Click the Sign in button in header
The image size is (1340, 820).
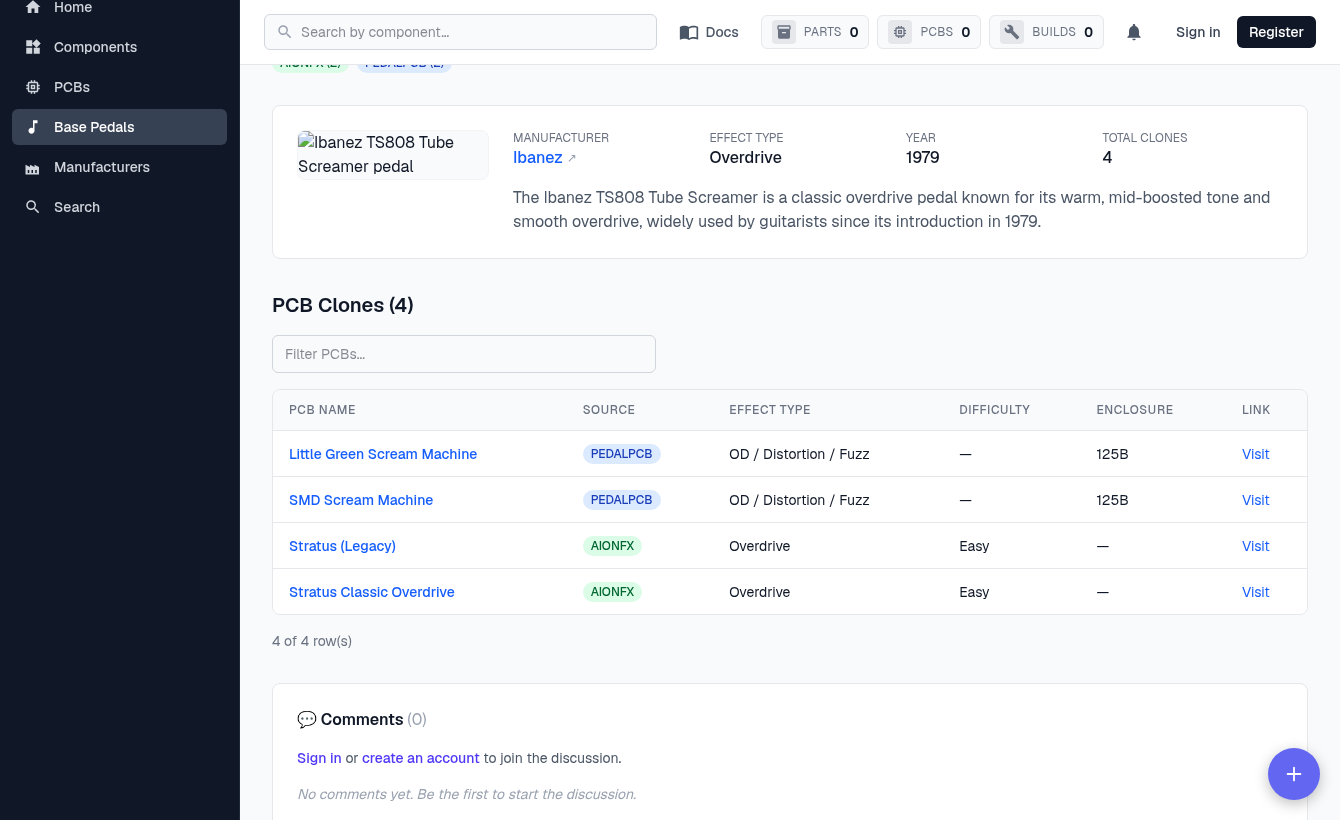(1198, 32)
